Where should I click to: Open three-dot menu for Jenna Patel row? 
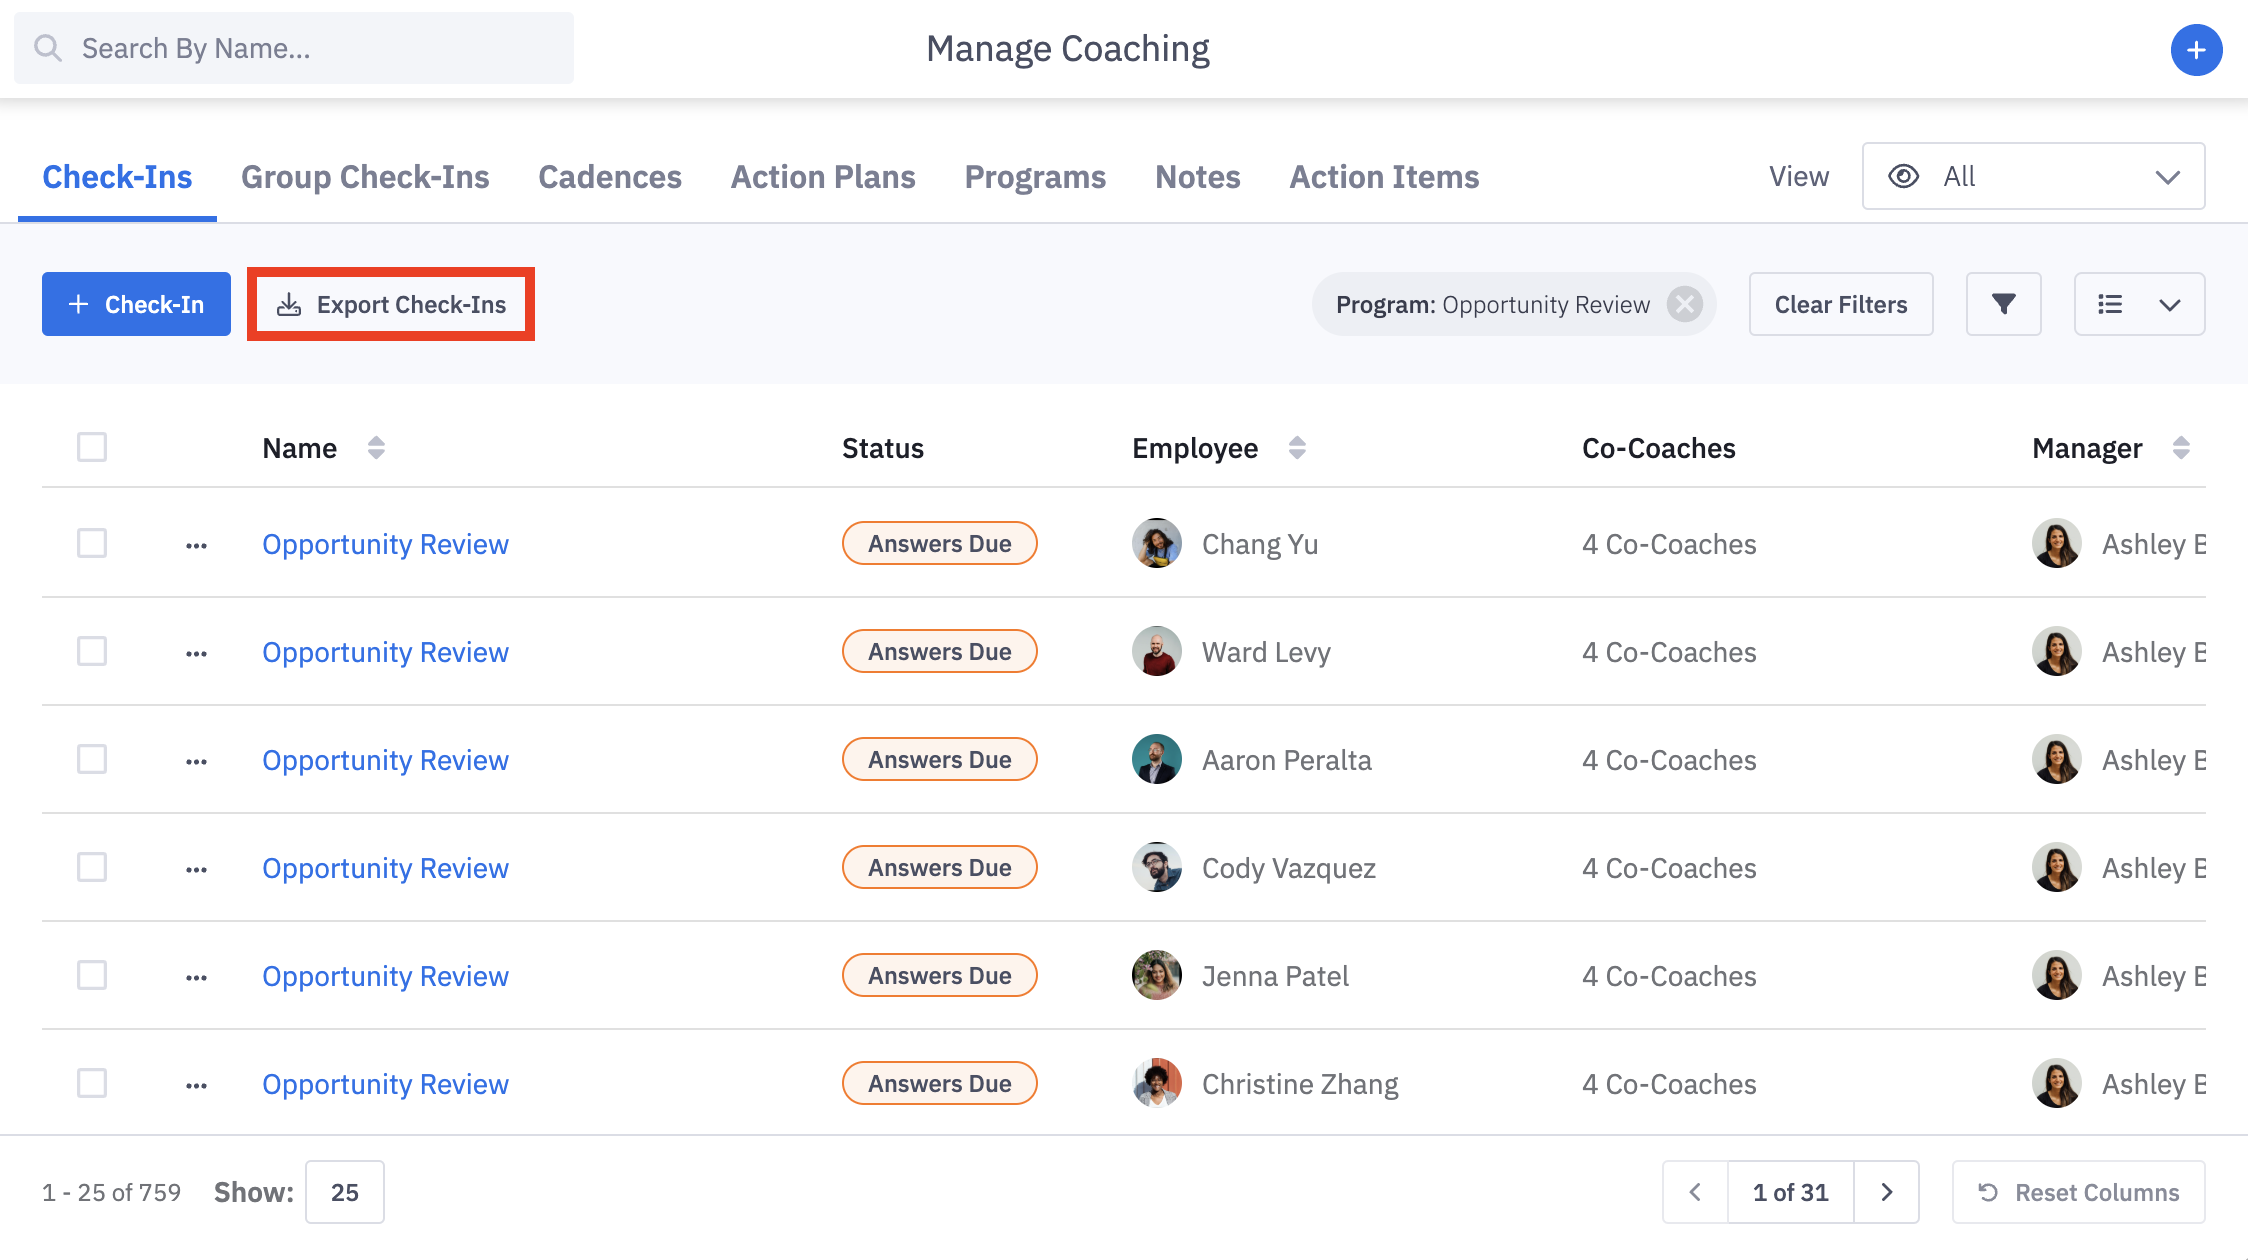point(196,977)
